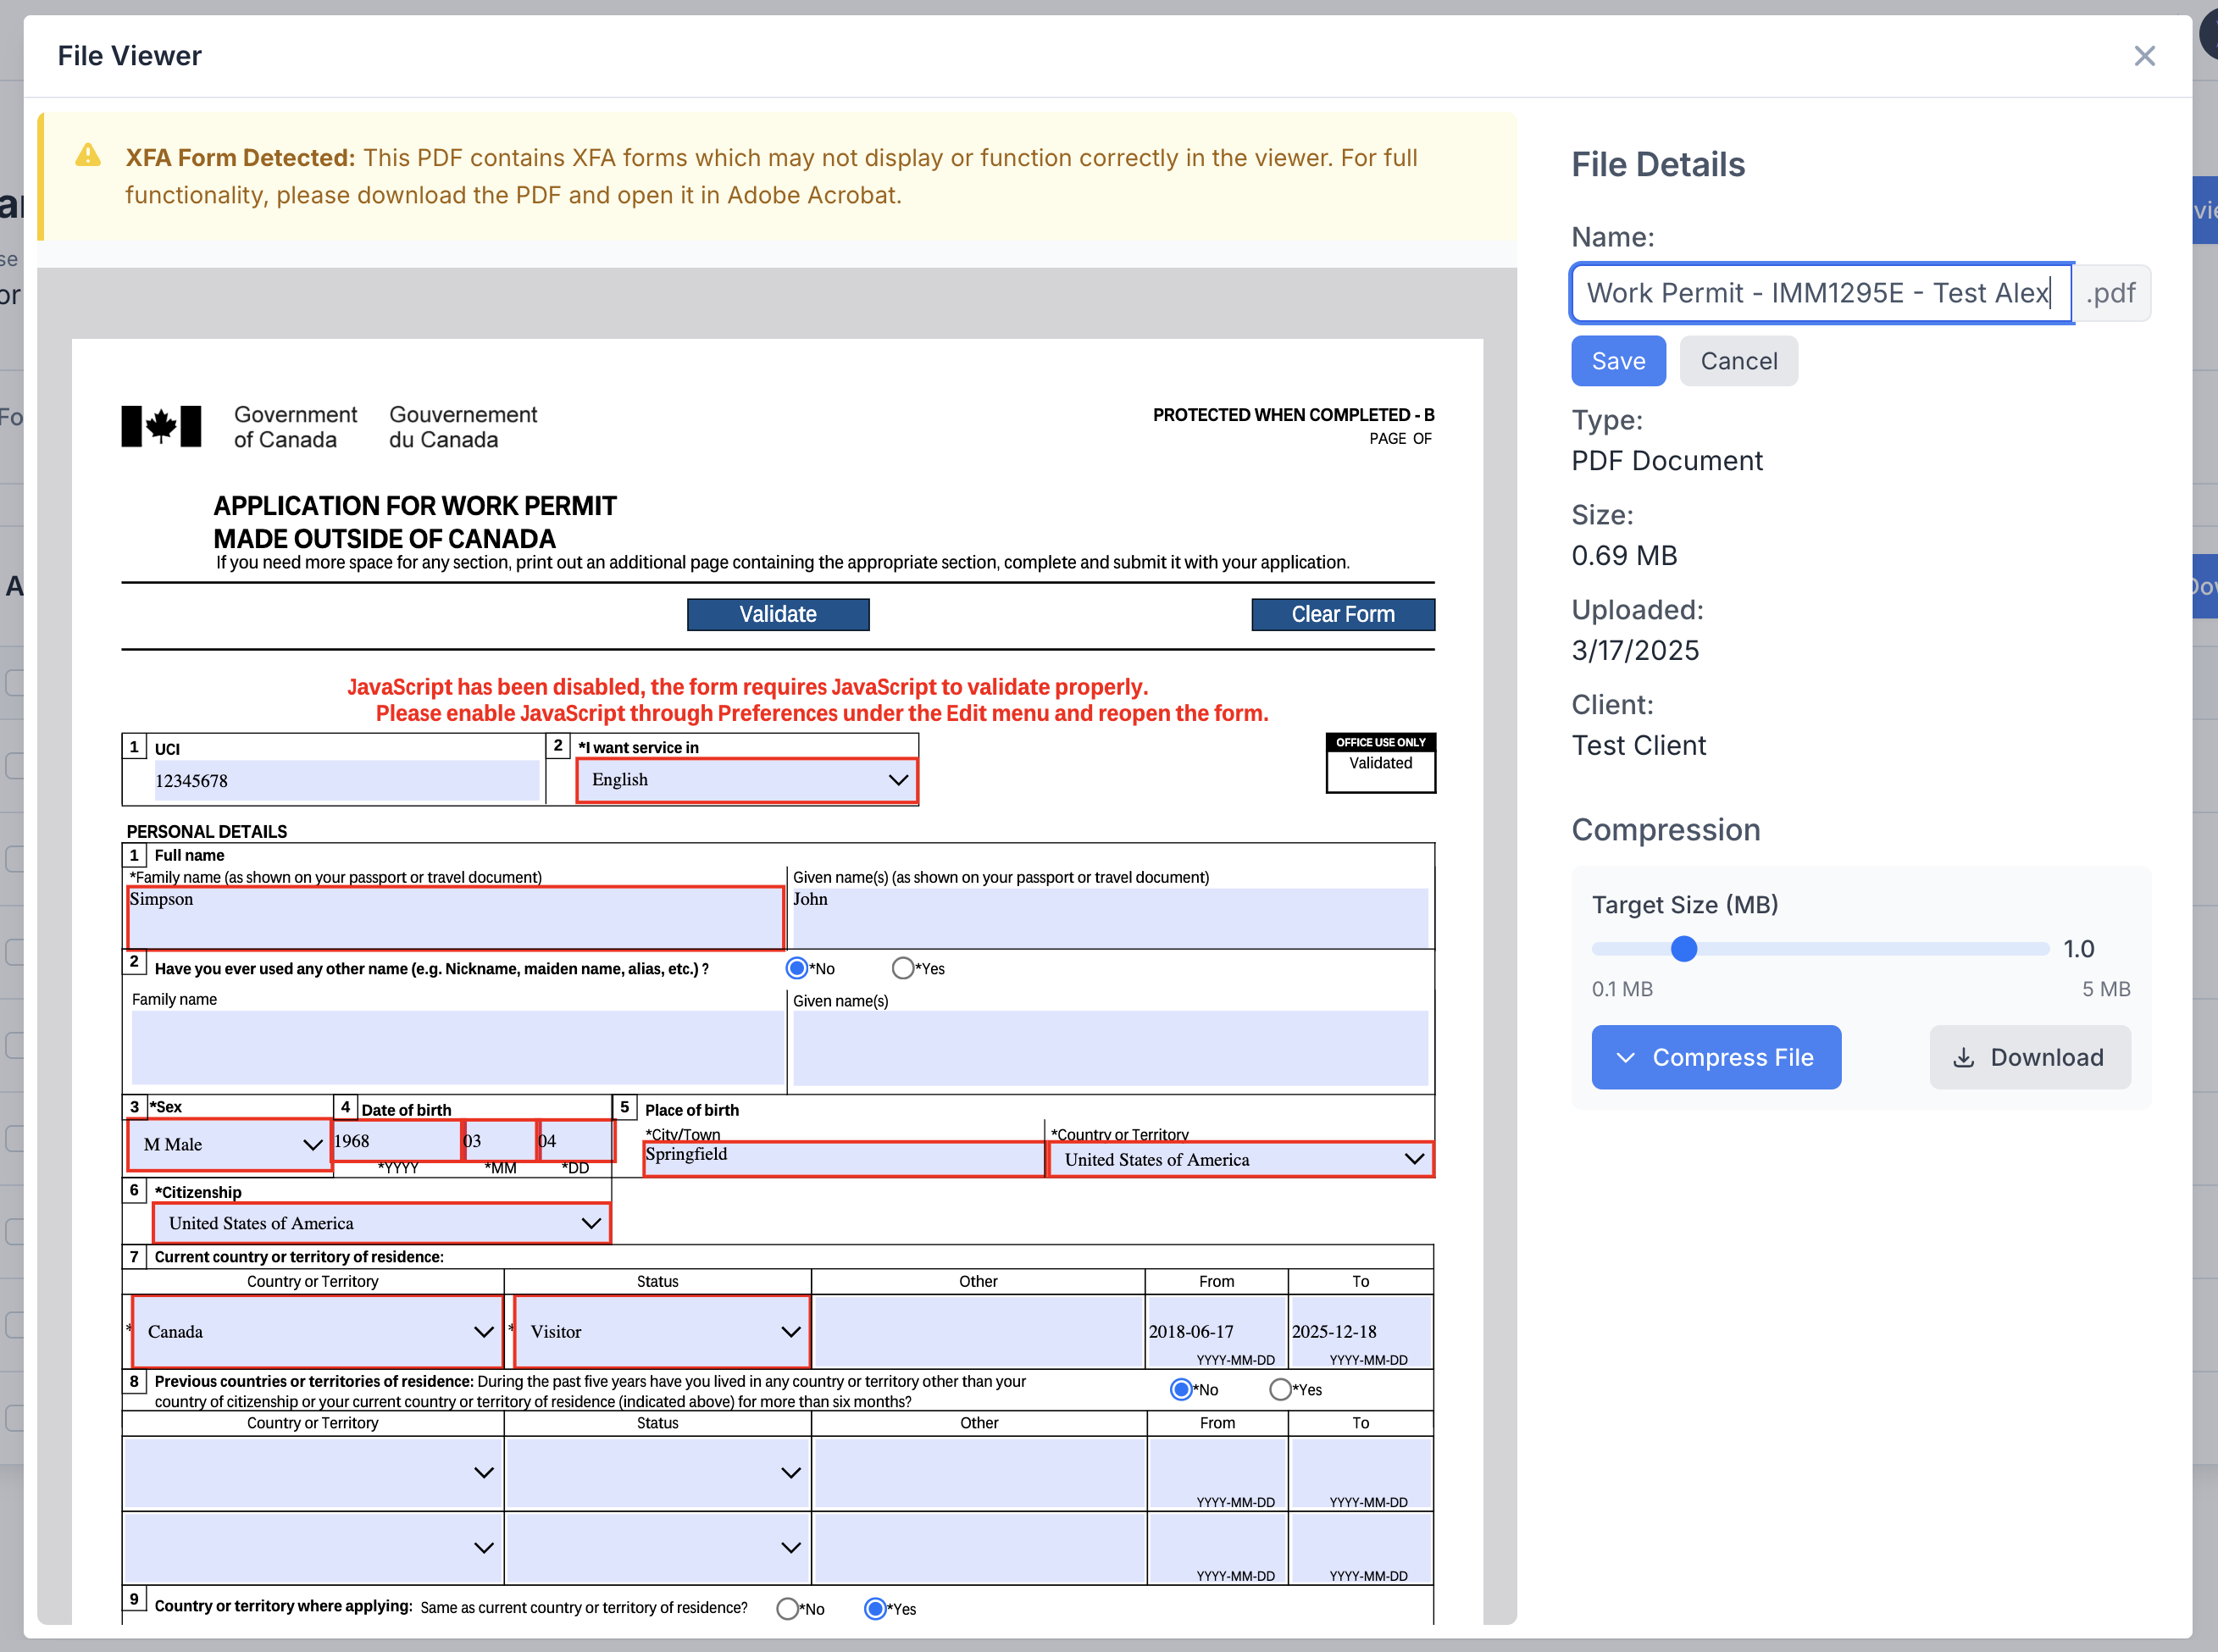Open second empty previous status dropdown

pyautogui.click(x=658, y=1547)
